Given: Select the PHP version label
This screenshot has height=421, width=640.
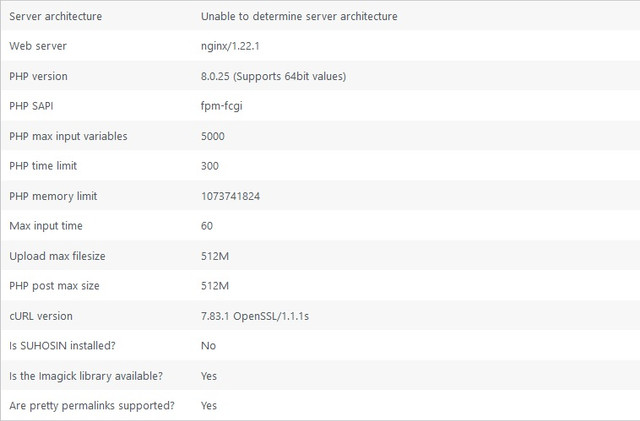Looking at the screenshot, I should (x=38, y=76).
